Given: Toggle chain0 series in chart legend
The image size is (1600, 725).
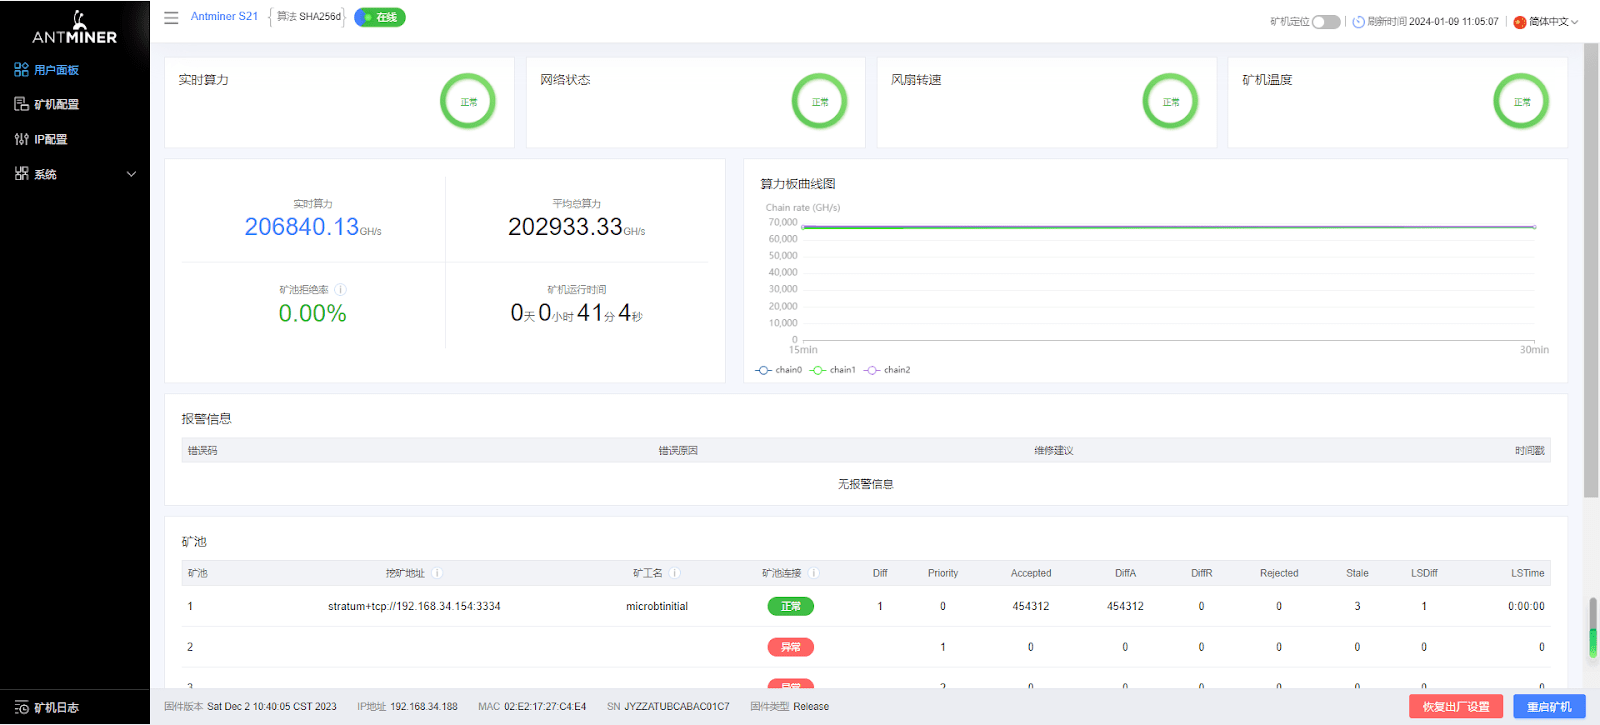Looking at the screenshot, I should 779,370.
